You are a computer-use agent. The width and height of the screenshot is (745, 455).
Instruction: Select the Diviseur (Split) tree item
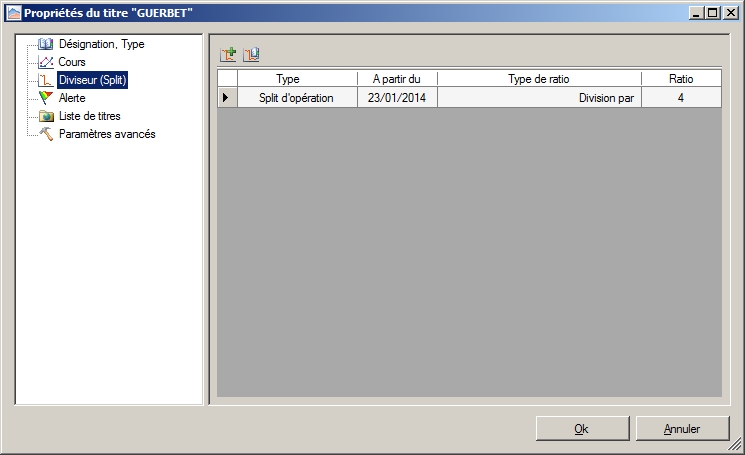click(93, 80)
